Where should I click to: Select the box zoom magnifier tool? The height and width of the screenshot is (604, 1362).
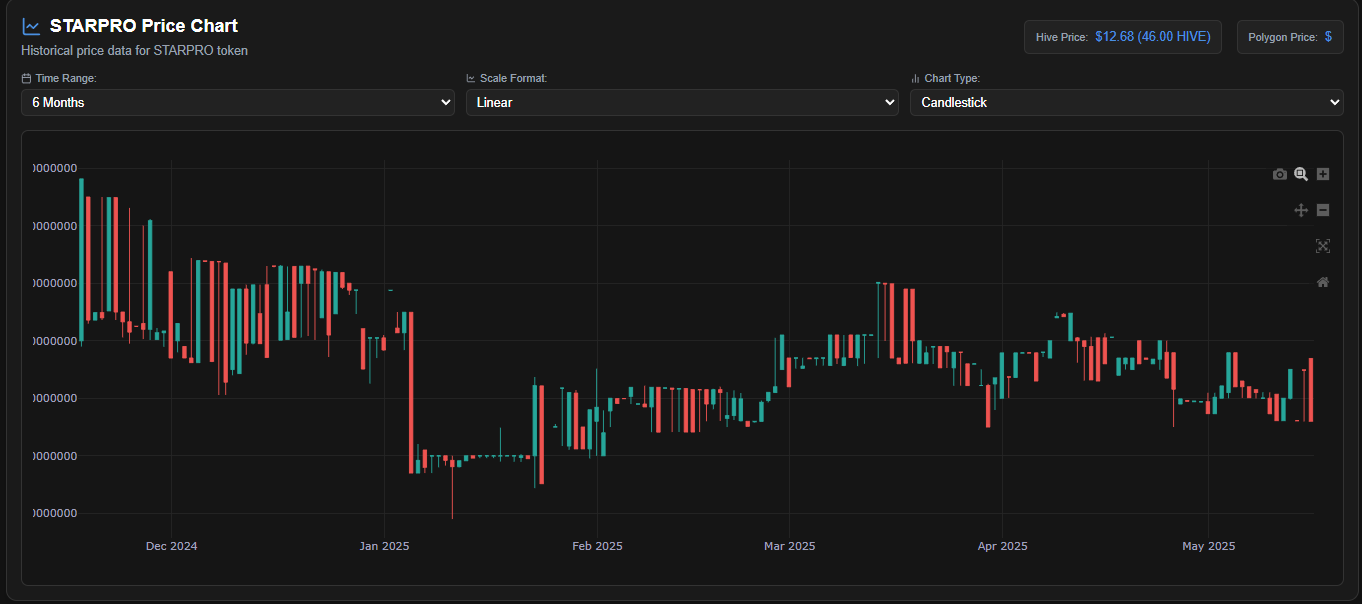coord(1301,174)
